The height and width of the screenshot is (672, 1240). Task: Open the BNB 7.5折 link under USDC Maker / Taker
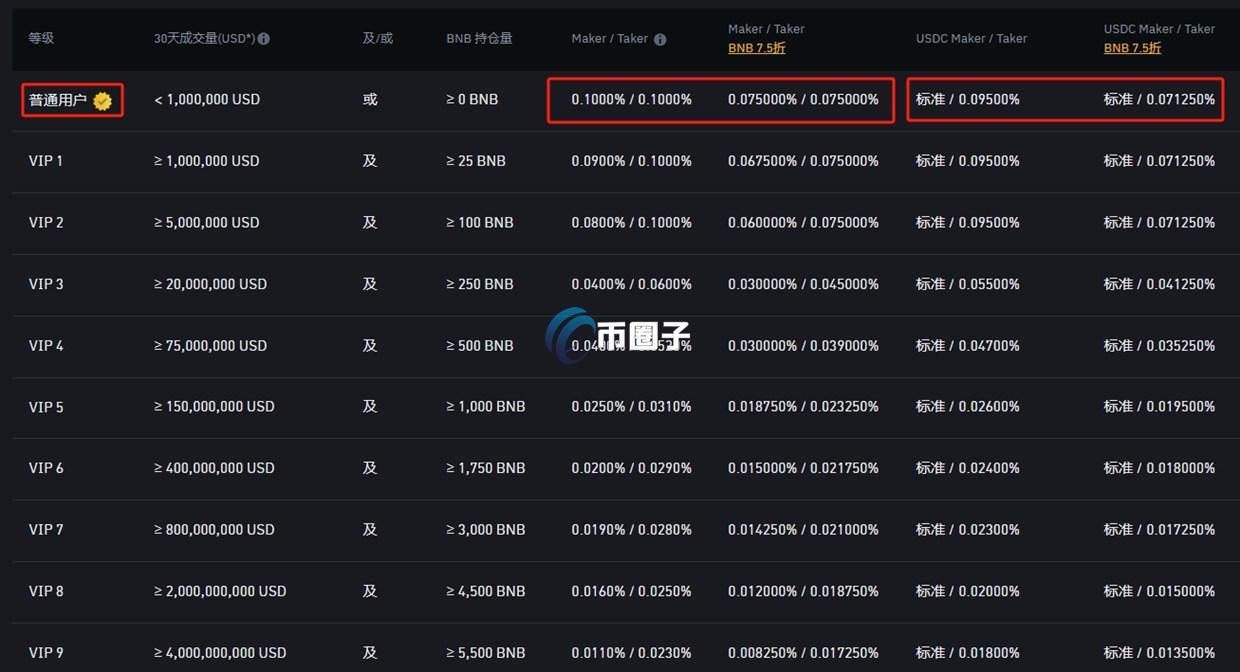click(x=1132, y=48)
